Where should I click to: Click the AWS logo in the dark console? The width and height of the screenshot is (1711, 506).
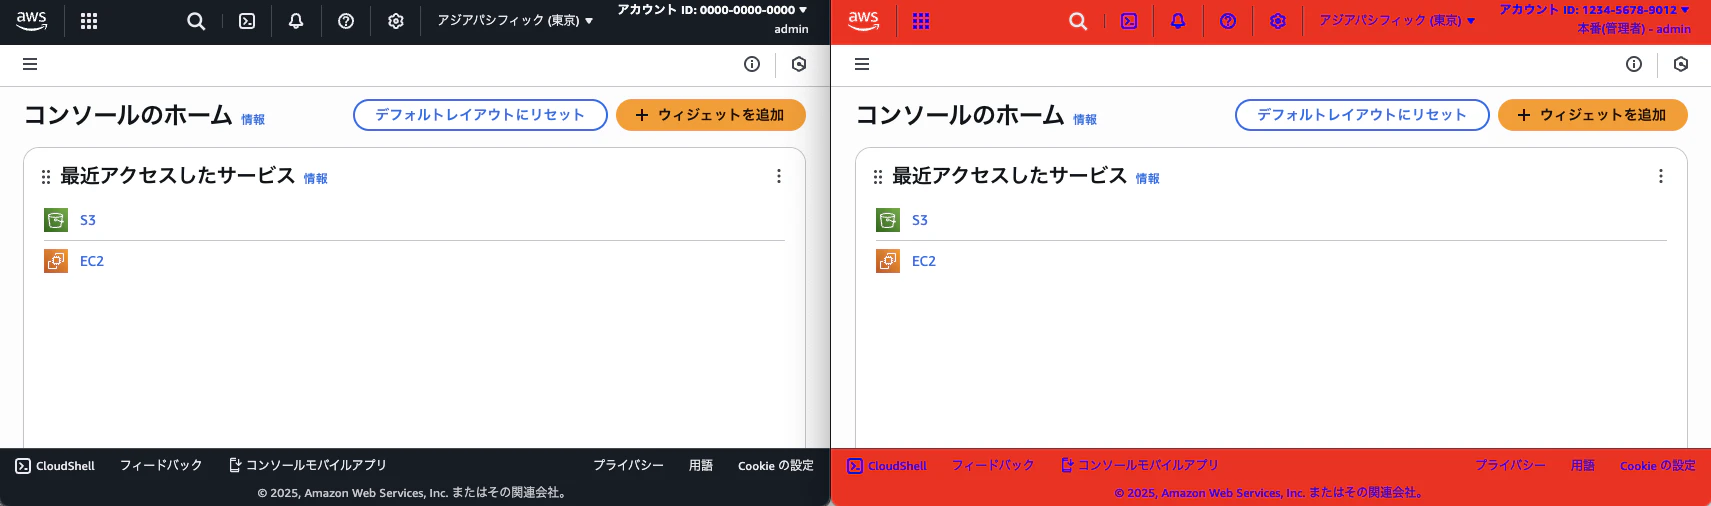32,21
